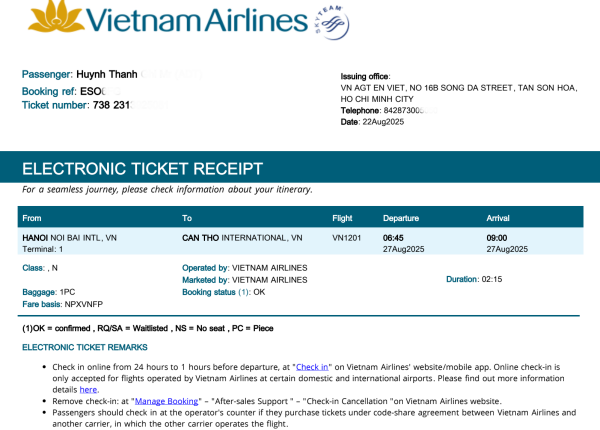Image resolution: width=600 pixels, height=430 pixels.
Task: Select flight number VN1201
Action: click(x=345, y=238)
